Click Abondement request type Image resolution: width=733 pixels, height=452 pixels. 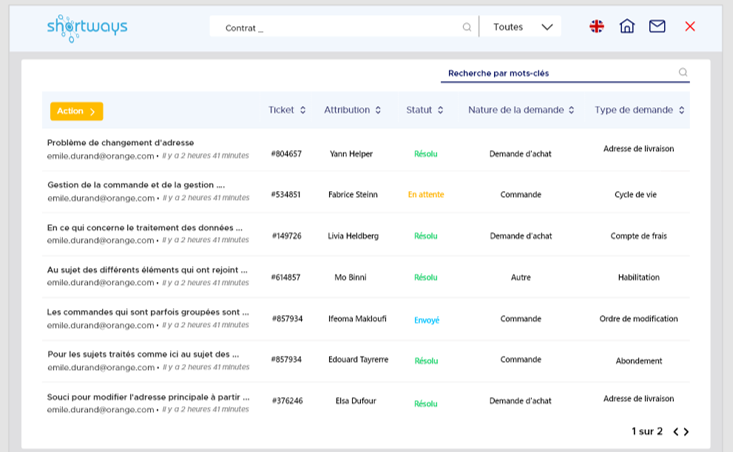(x=639, y=361)
